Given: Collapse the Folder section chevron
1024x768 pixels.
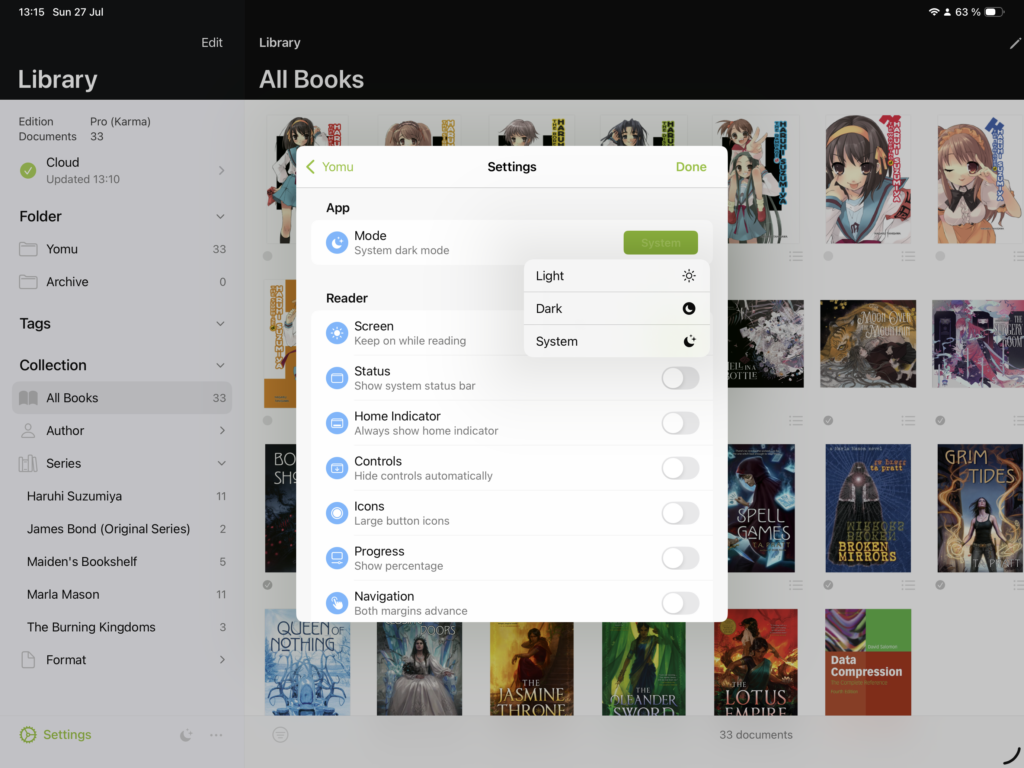Looking at the screenshot, I should point(221,217).
